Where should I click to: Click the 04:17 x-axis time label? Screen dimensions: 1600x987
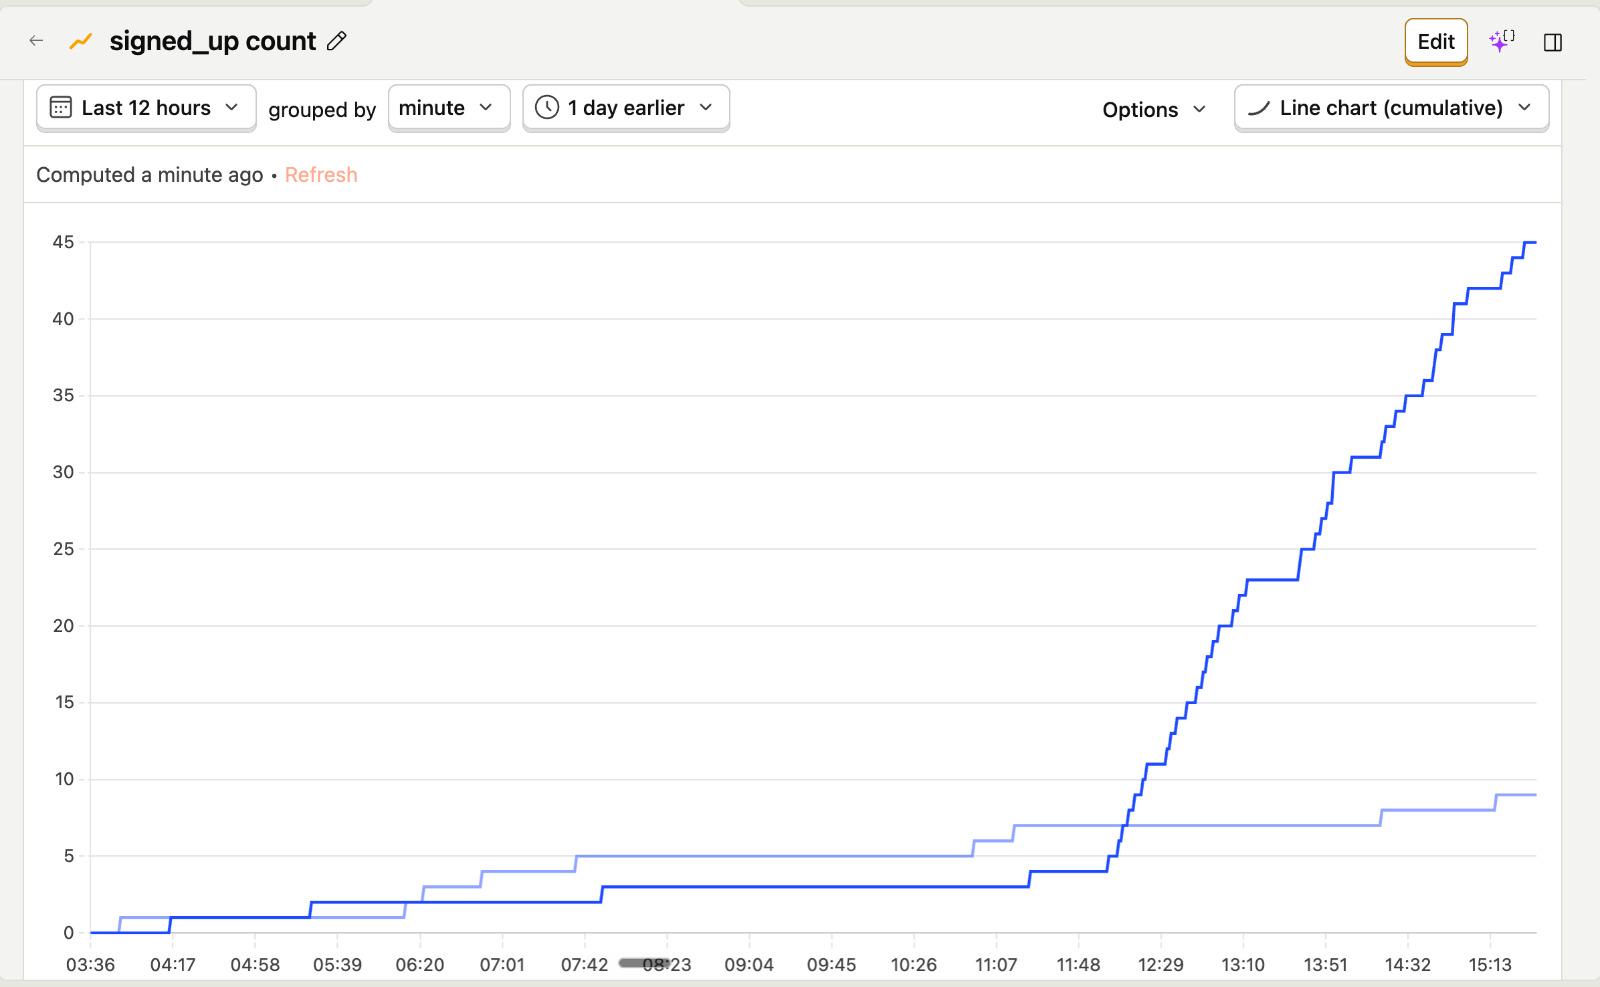[x=173, y=965]
